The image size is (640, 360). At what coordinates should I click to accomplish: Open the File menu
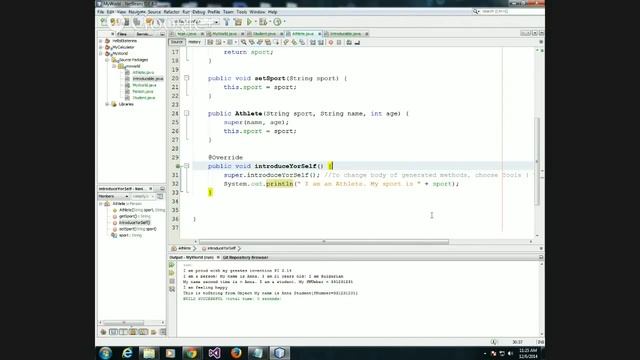coord(100,12)
